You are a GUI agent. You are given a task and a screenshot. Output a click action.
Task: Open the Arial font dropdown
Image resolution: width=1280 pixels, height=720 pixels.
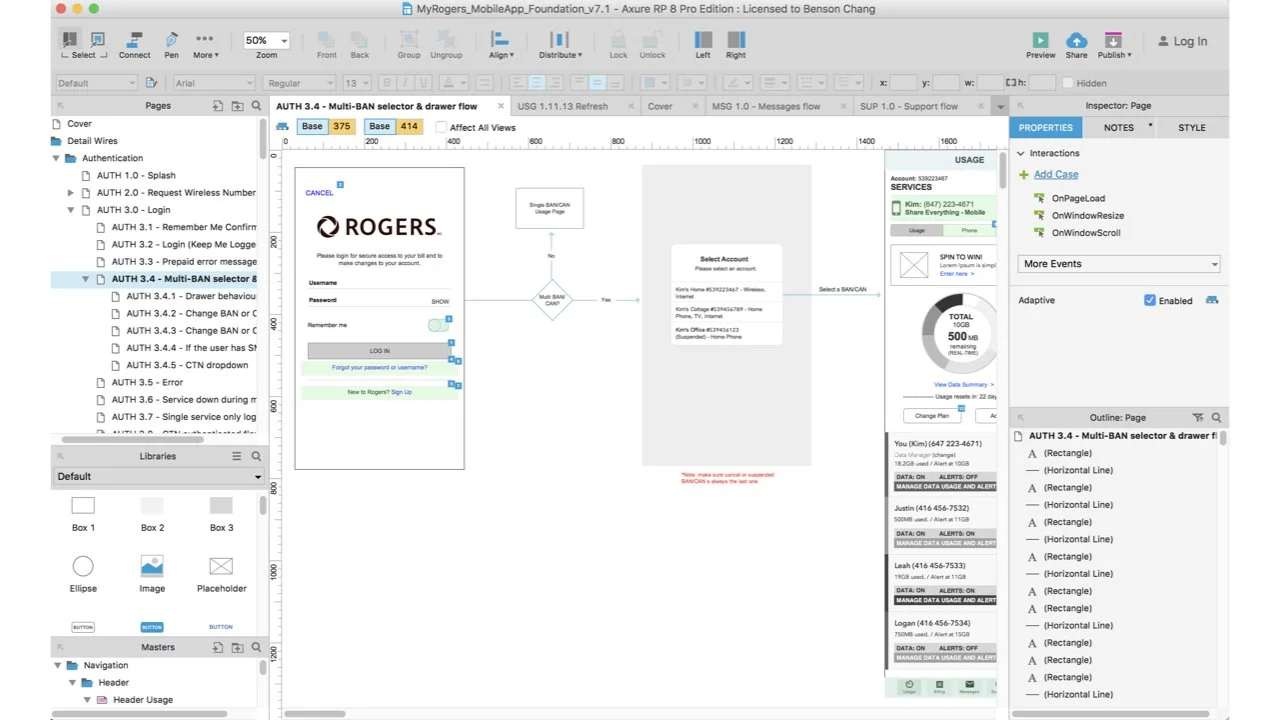click(214, 83)
